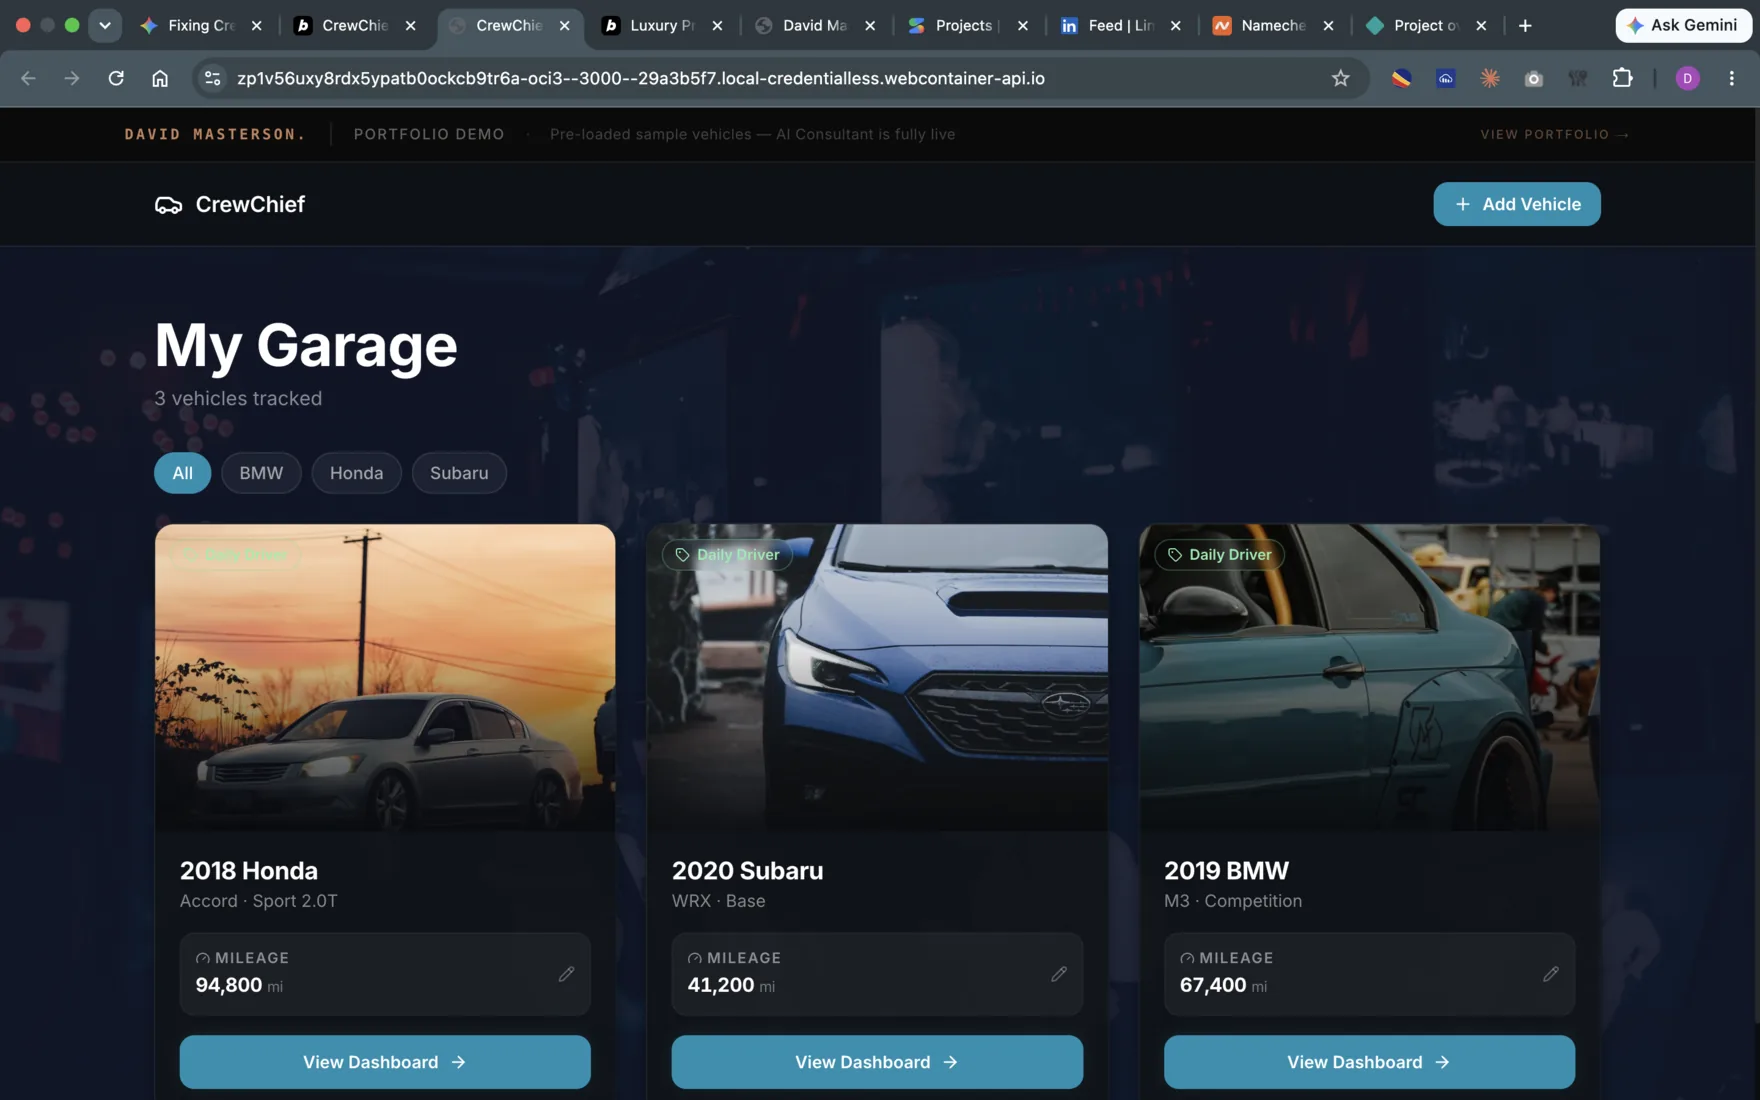Click the orange starburst extension icon
1760x1100 pixels.
tap(1490, 78)
